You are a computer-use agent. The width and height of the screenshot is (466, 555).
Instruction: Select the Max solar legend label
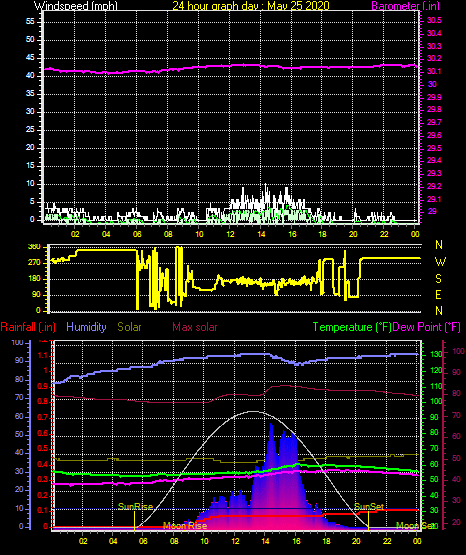[195, 327]
